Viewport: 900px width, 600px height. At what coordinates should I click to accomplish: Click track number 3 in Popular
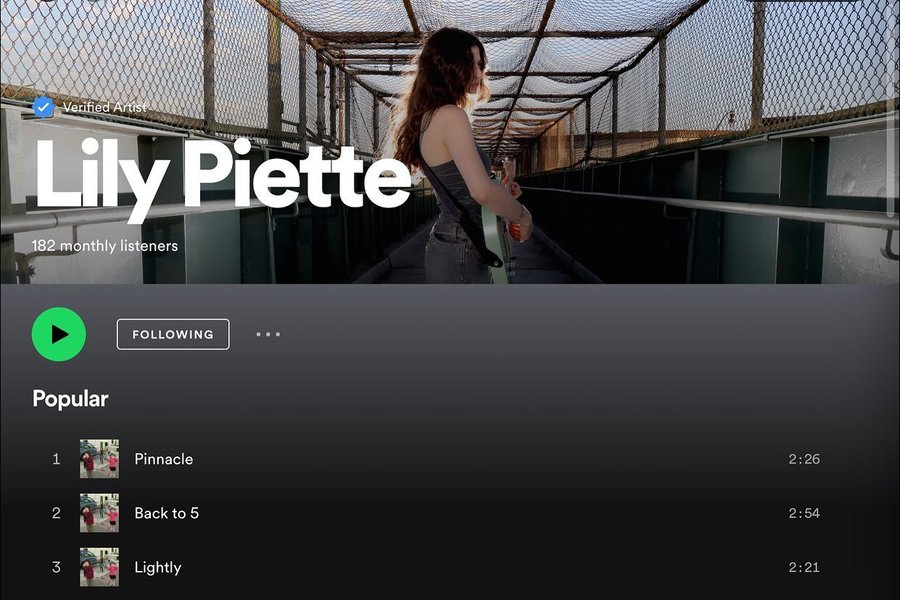coord(56,567)
